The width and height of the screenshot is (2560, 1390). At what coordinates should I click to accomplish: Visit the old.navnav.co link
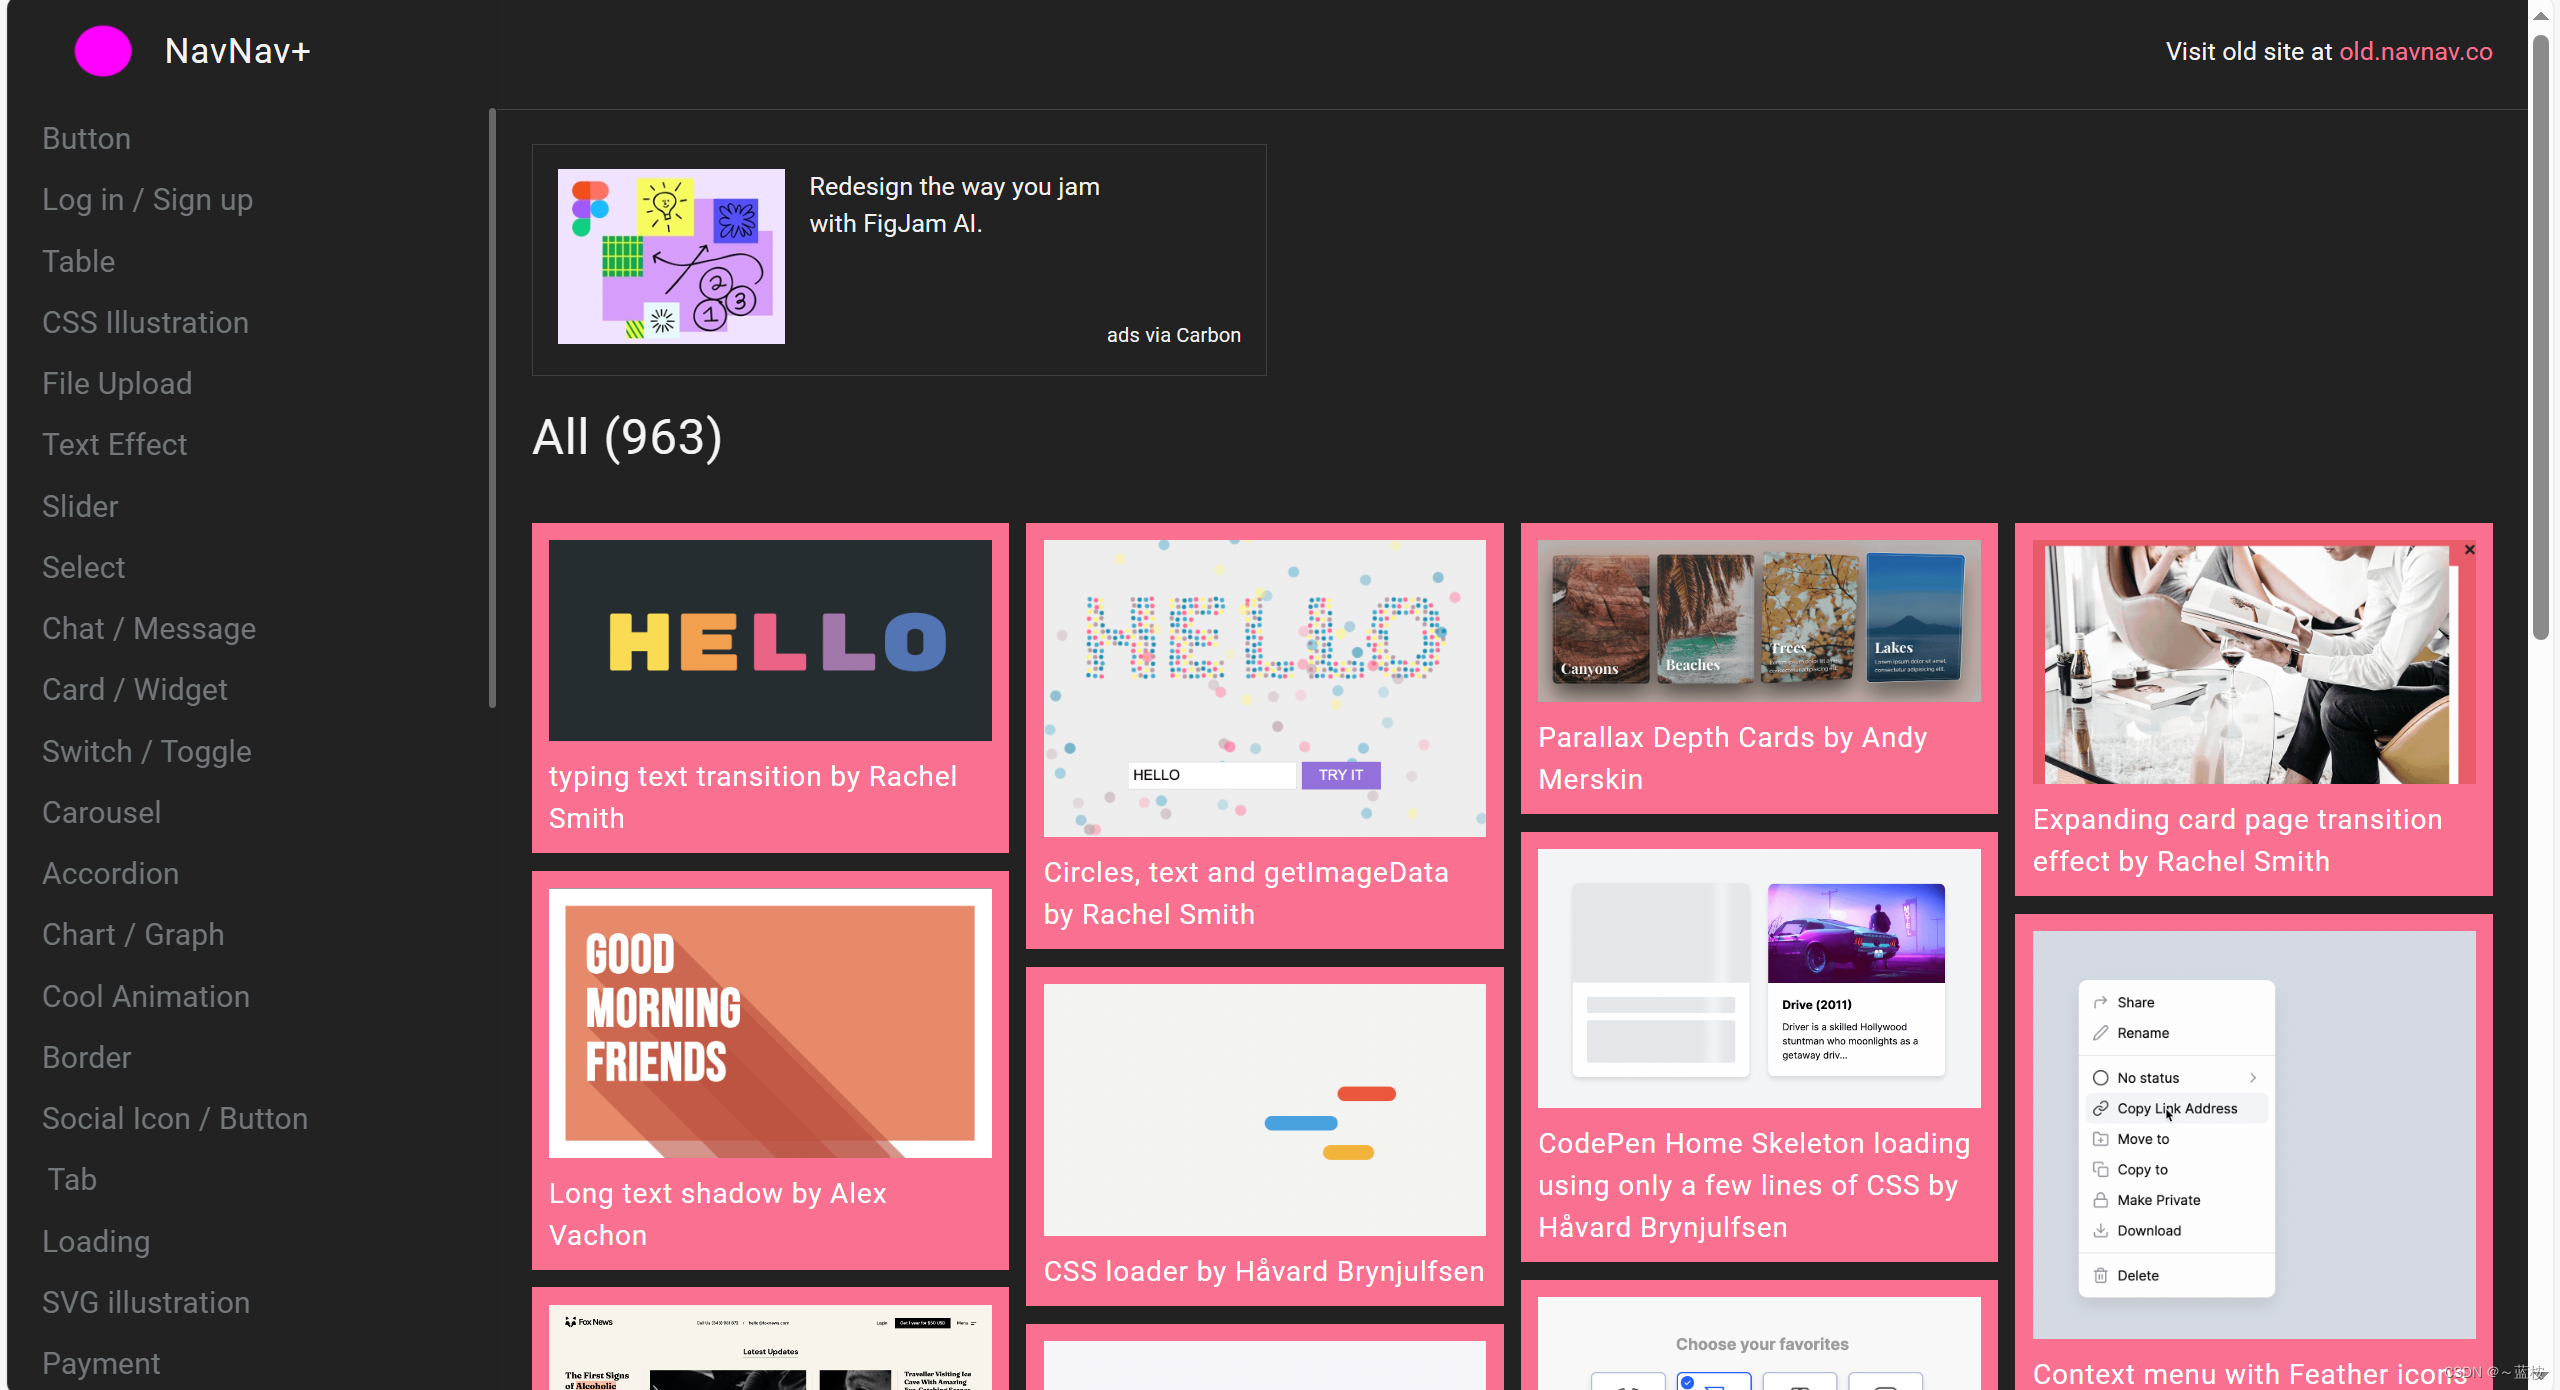click(x=2415, y=51)
